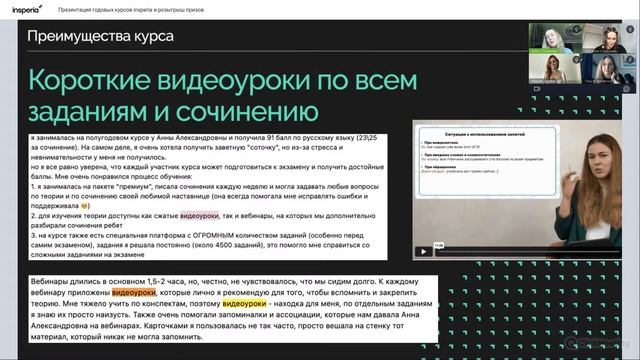Click heading 'Короткие видеоуроки по всем'

tap(223, 80)
